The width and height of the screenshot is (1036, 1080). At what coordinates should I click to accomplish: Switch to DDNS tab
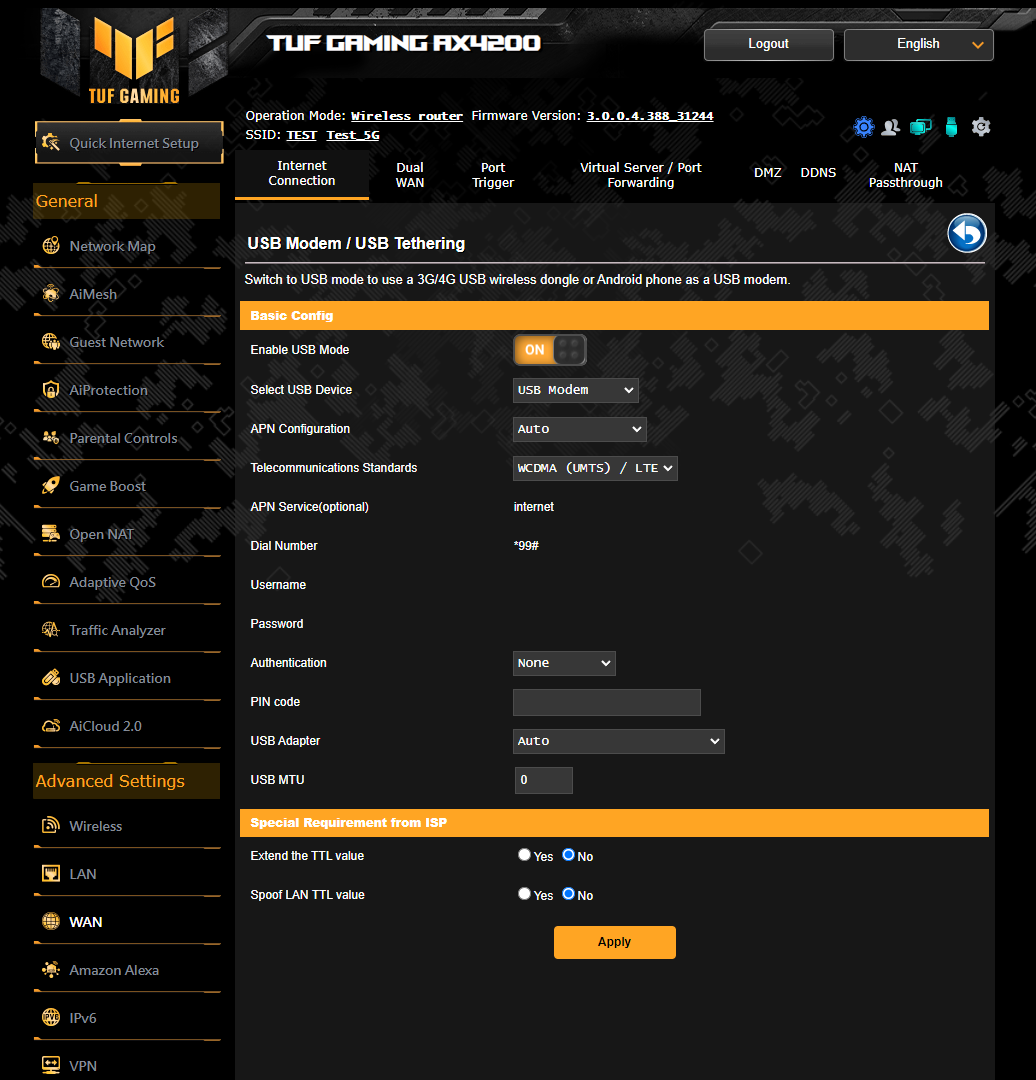point(818,173)
